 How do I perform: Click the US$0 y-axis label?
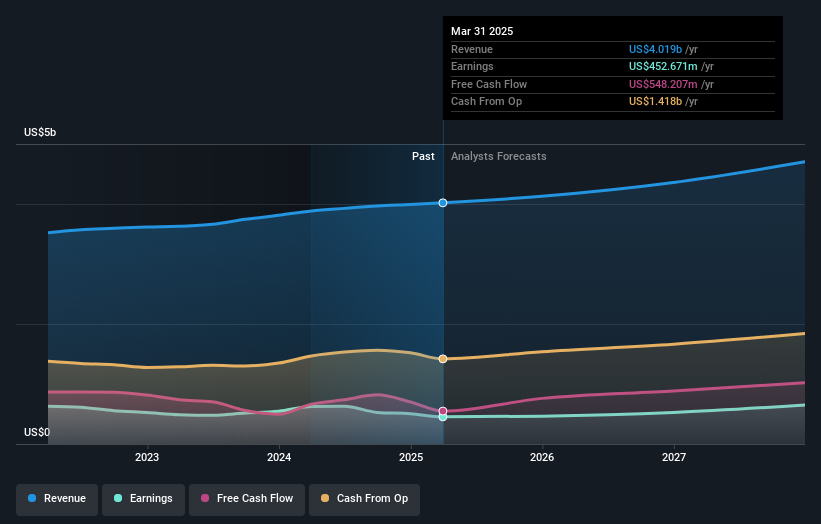point(37,432)
